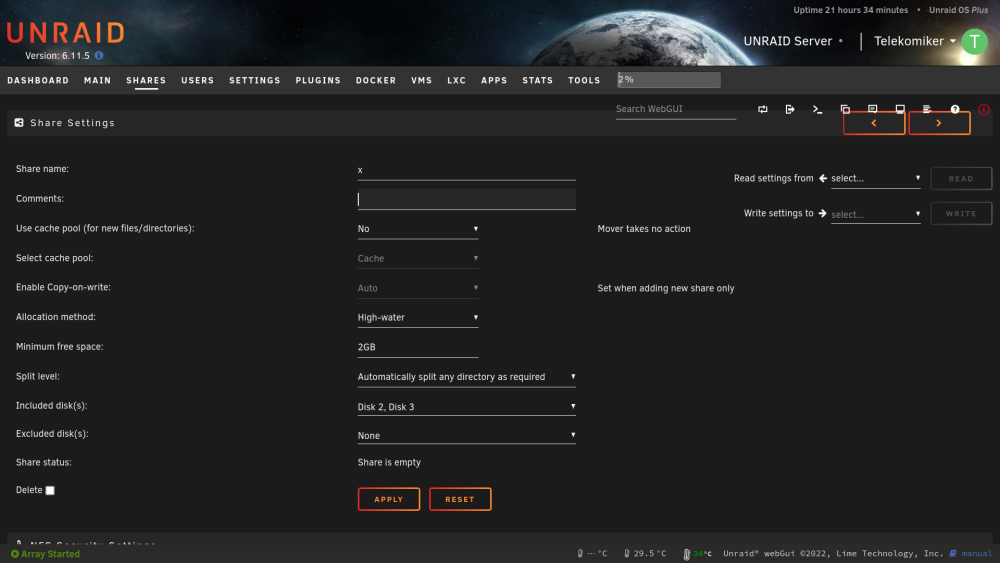The image size is (1000, 563).
Task: Click the Comments input field
Action: click(467, 200)
